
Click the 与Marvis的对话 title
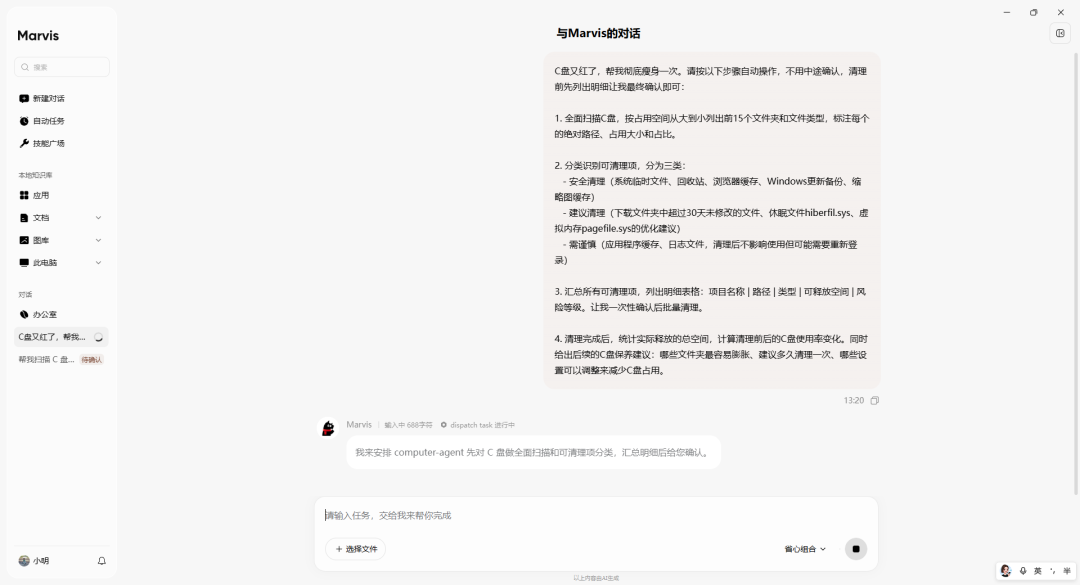tap(598, 33)
